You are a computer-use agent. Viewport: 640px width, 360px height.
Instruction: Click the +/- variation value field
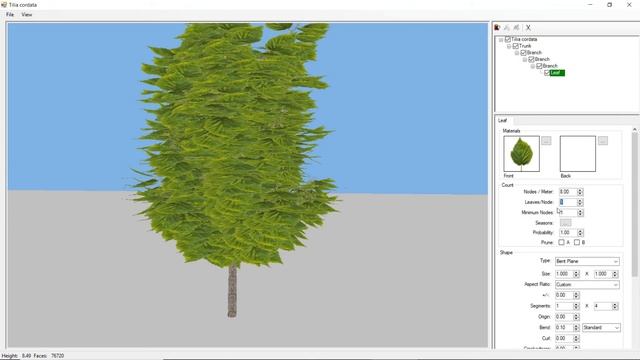coord(564,295)
